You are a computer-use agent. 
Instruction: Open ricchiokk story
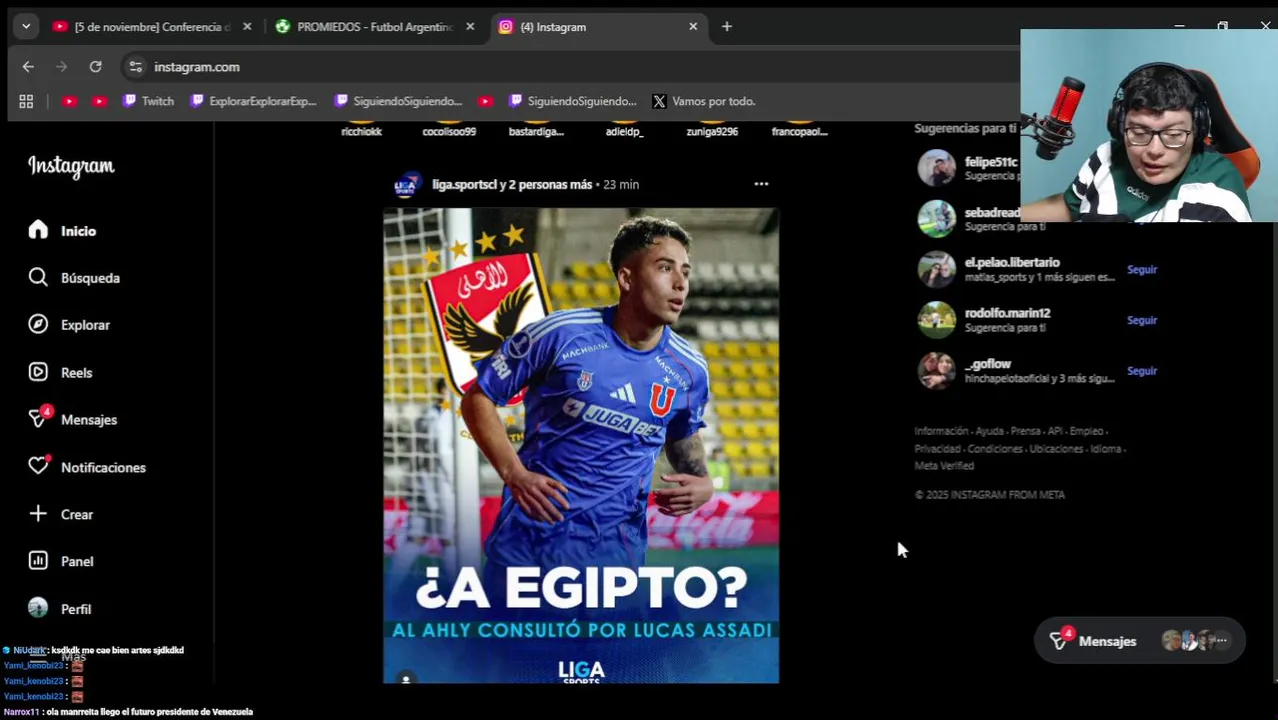point(361,131)
